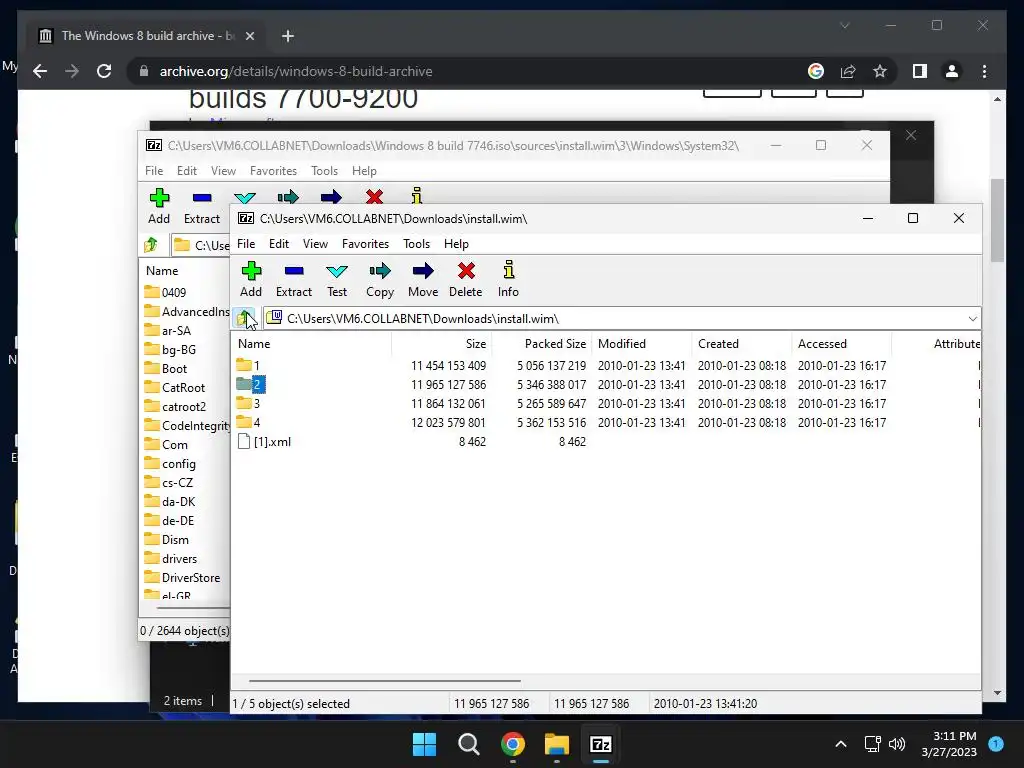Image resolution: width=1024 pixels, height=768 pixels.
Task: Open the Windows Start menu
Action: [x=424, y=744]
